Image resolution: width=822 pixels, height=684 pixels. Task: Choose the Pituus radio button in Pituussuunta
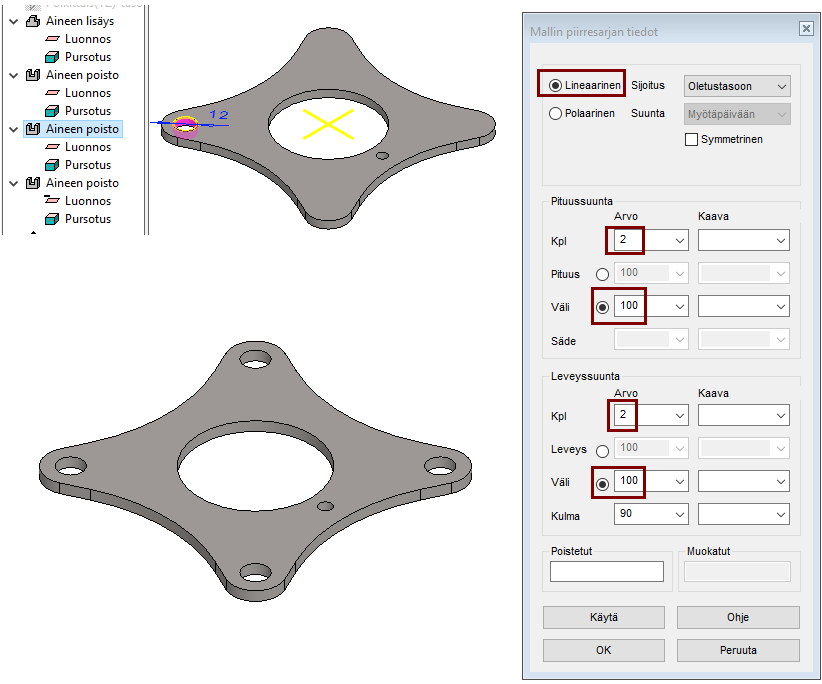[602, 274]
